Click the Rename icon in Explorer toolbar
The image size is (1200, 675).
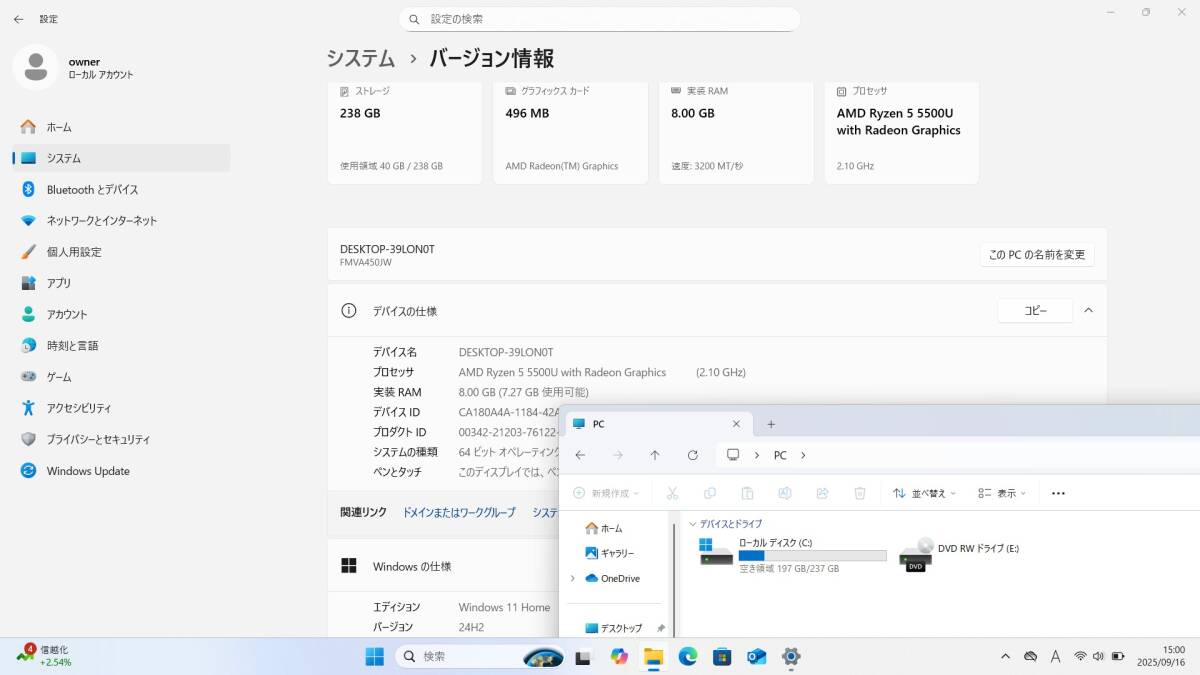(785, 493)
